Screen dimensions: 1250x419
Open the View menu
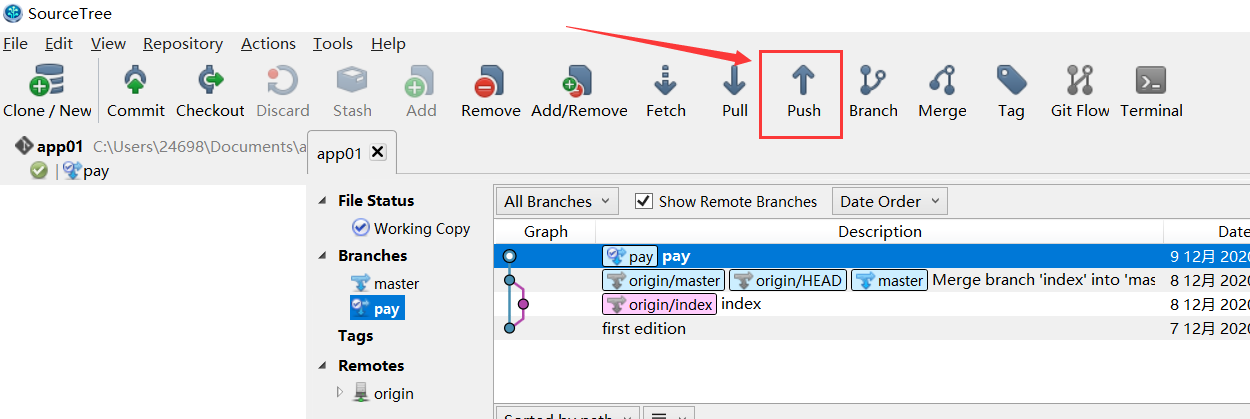tap(108, 43)
